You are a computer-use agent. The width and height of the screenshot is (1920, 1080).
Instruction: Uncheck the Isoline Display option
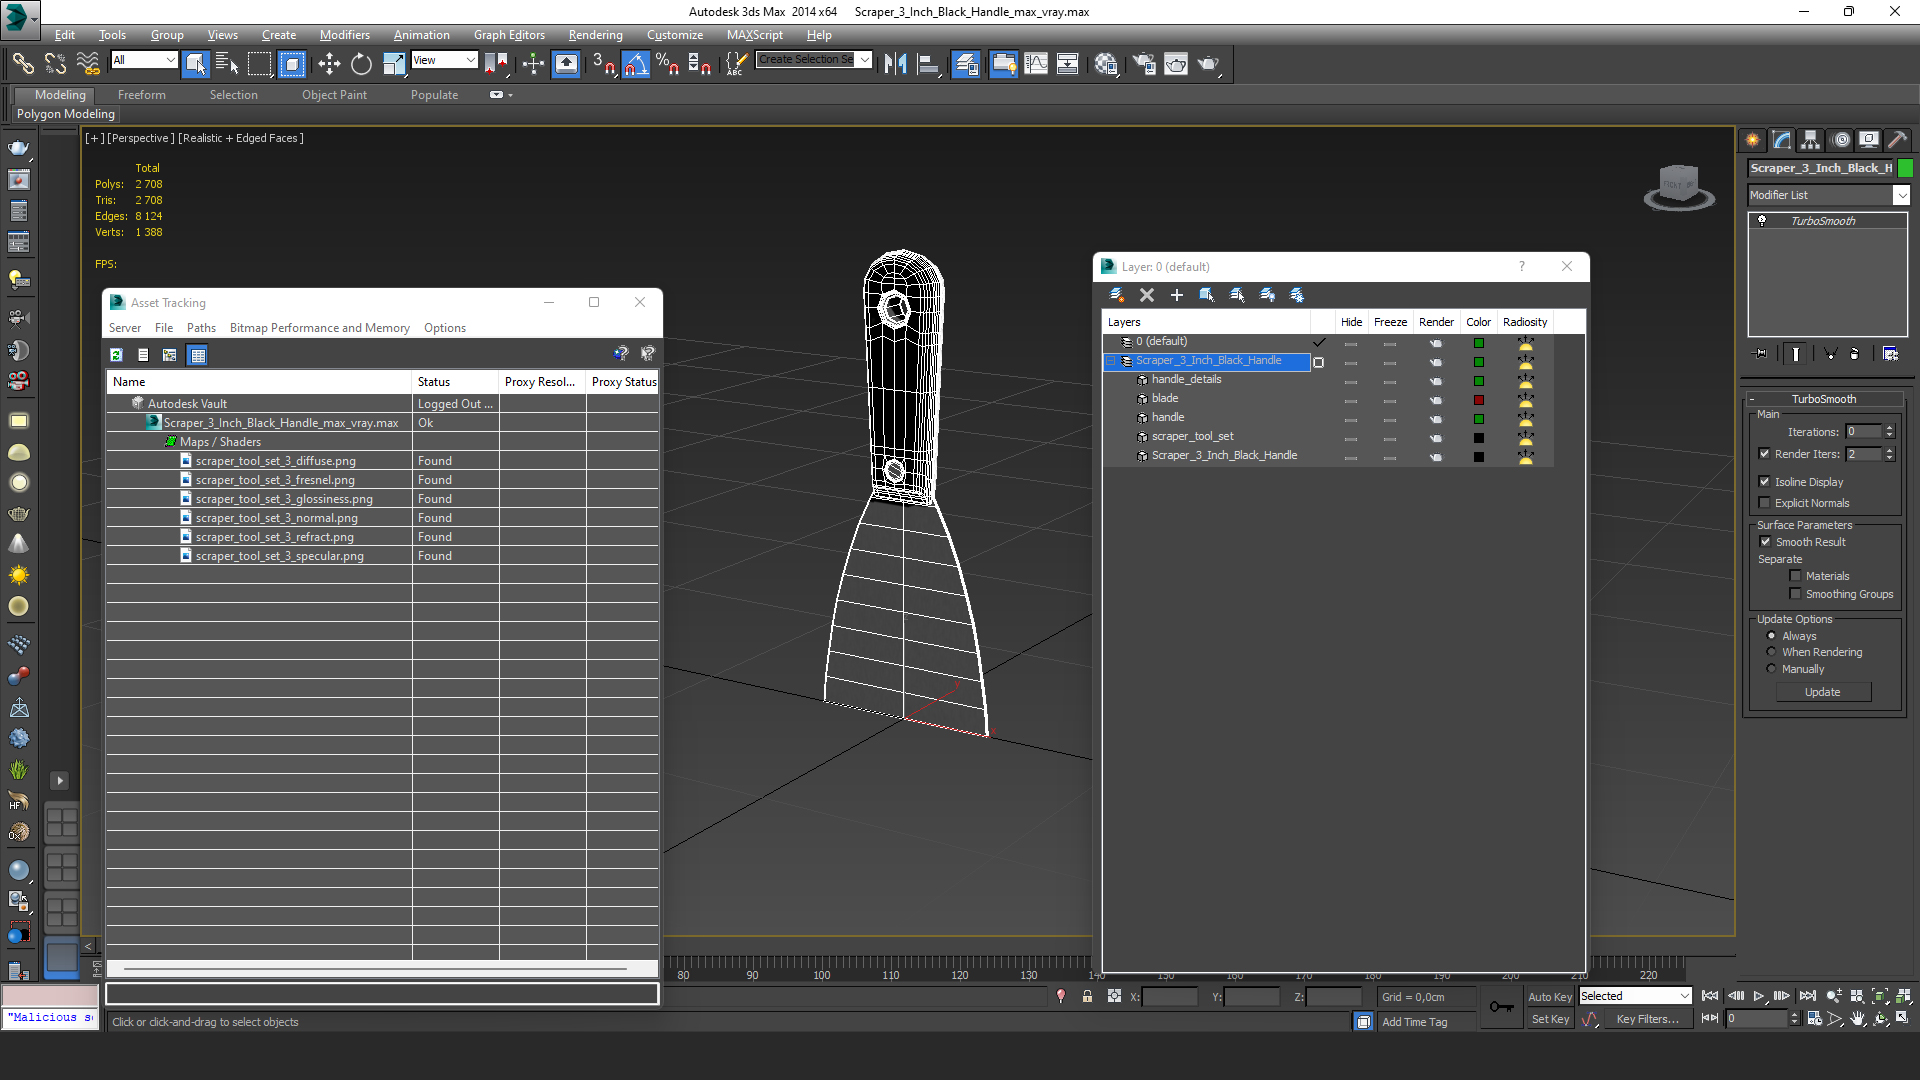(1765, 482)
